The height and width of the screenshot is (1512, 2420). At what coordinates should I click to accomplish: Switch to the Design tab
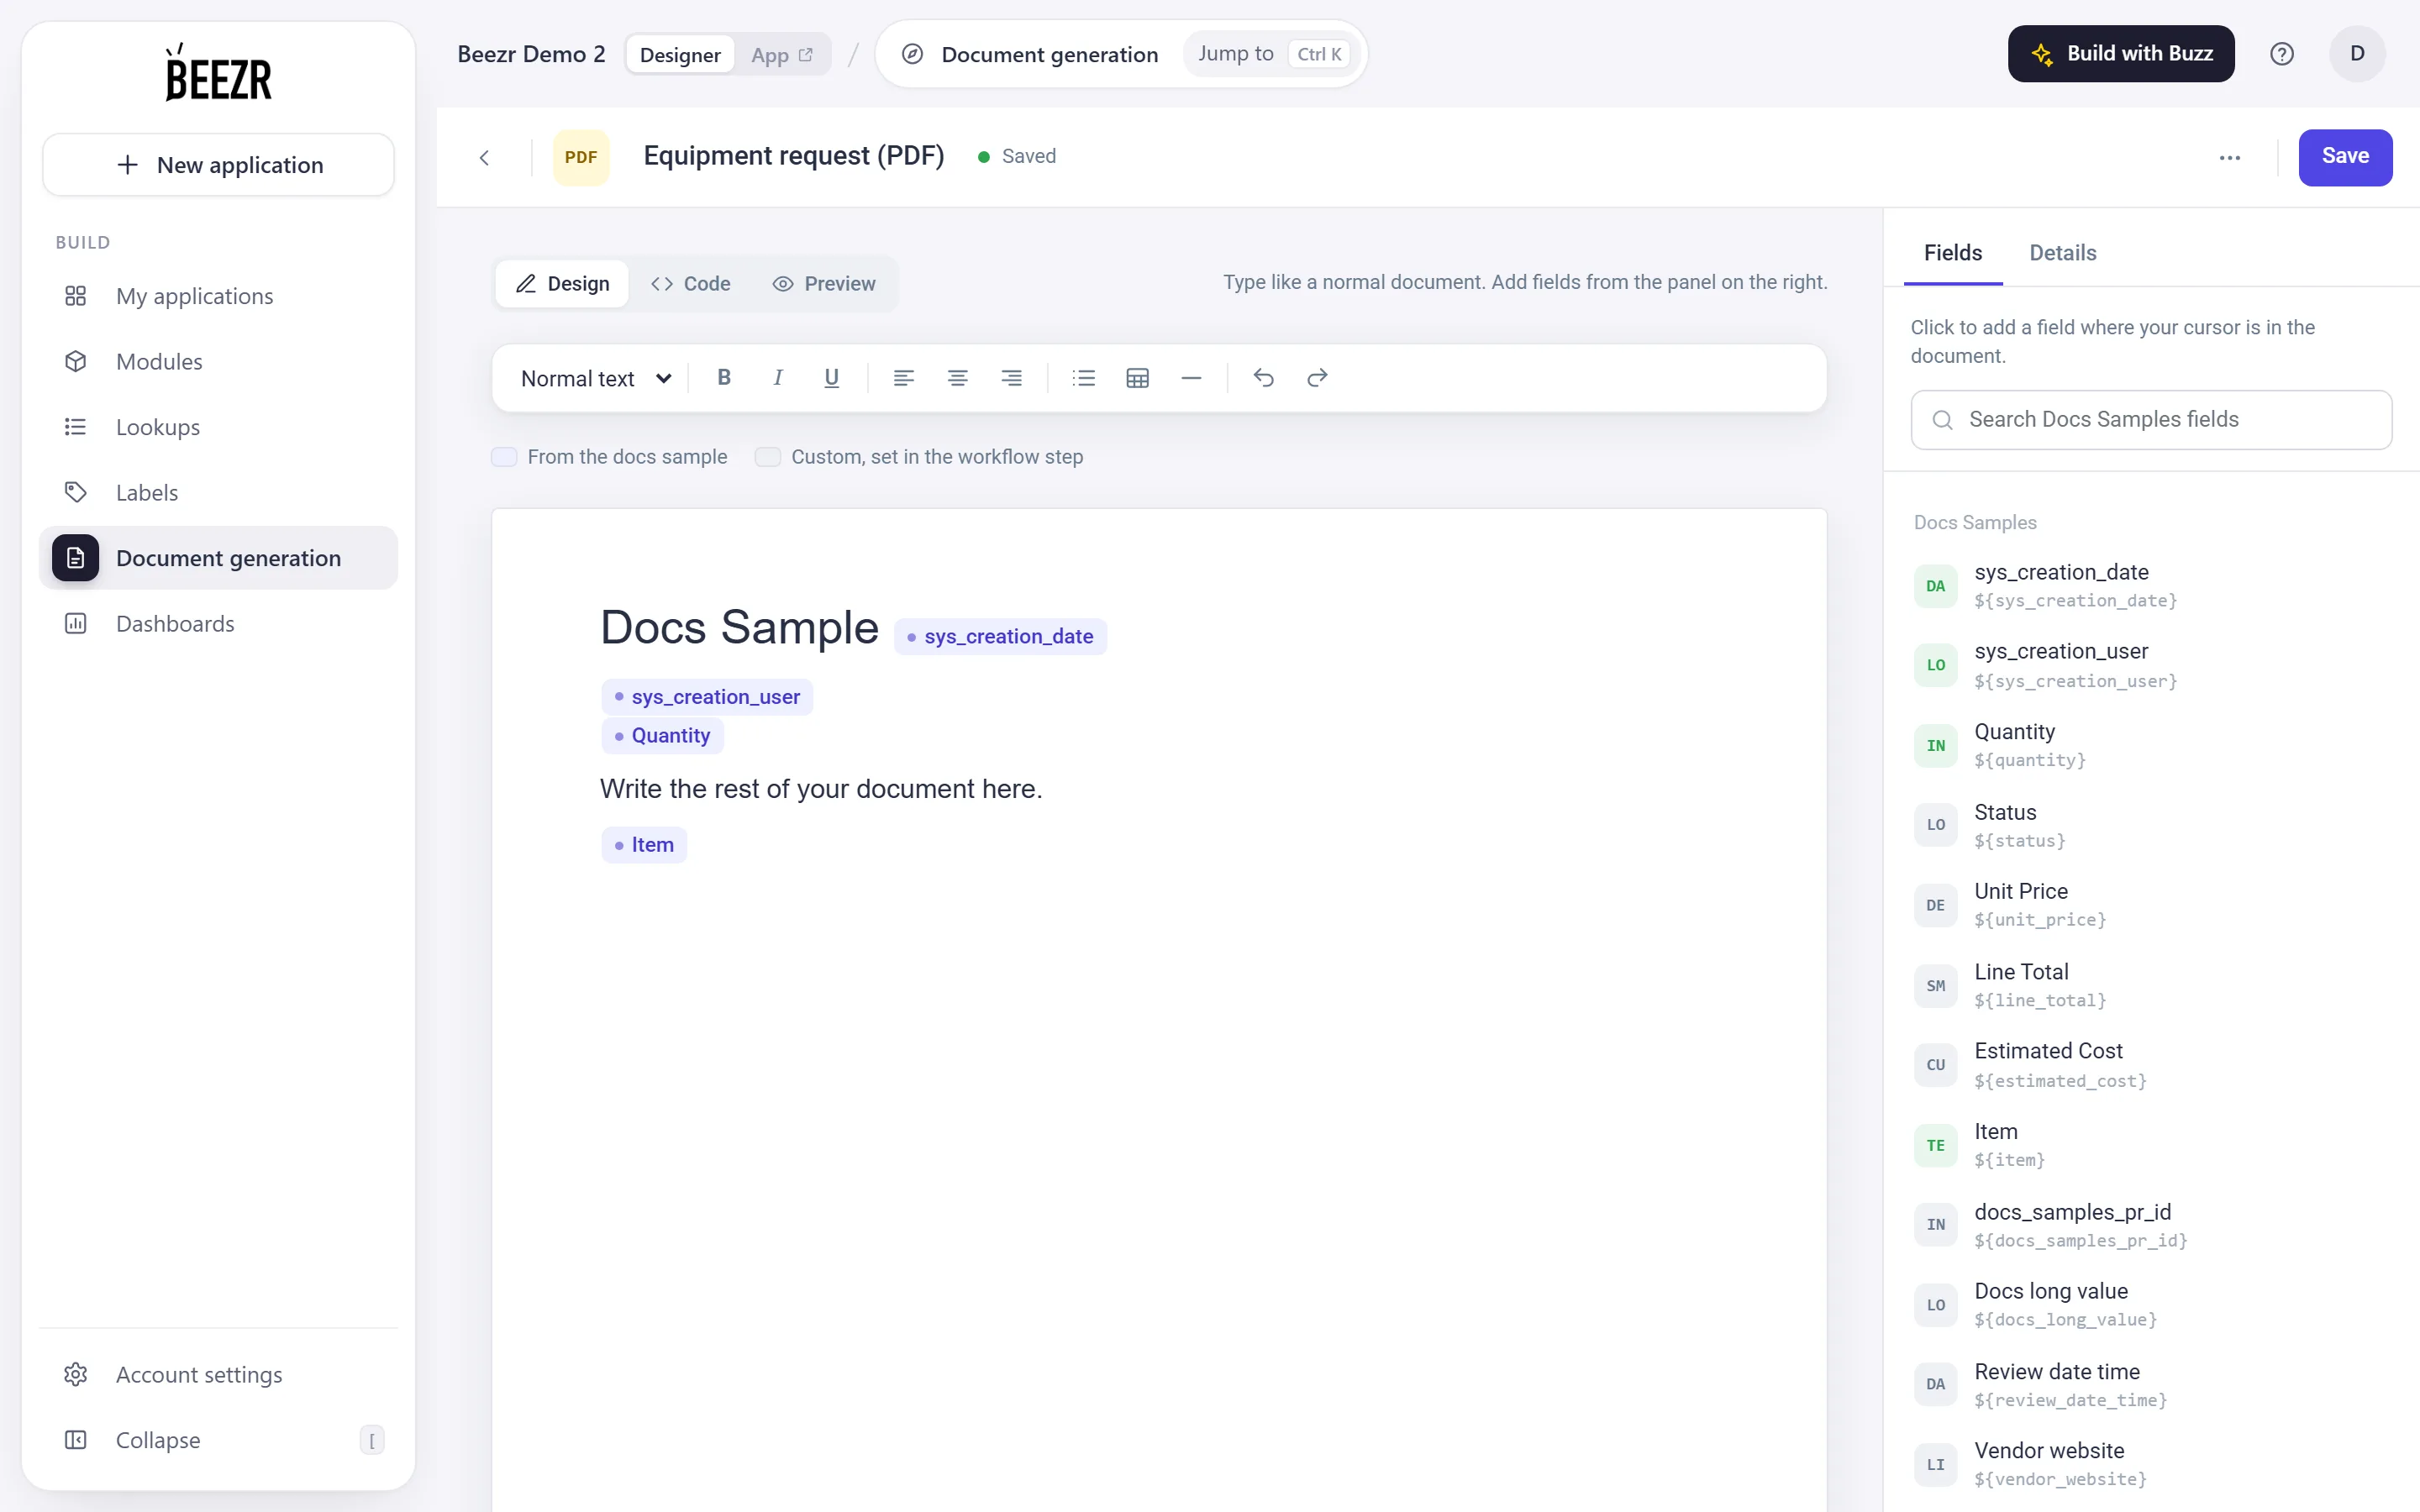tap(562, 284)
